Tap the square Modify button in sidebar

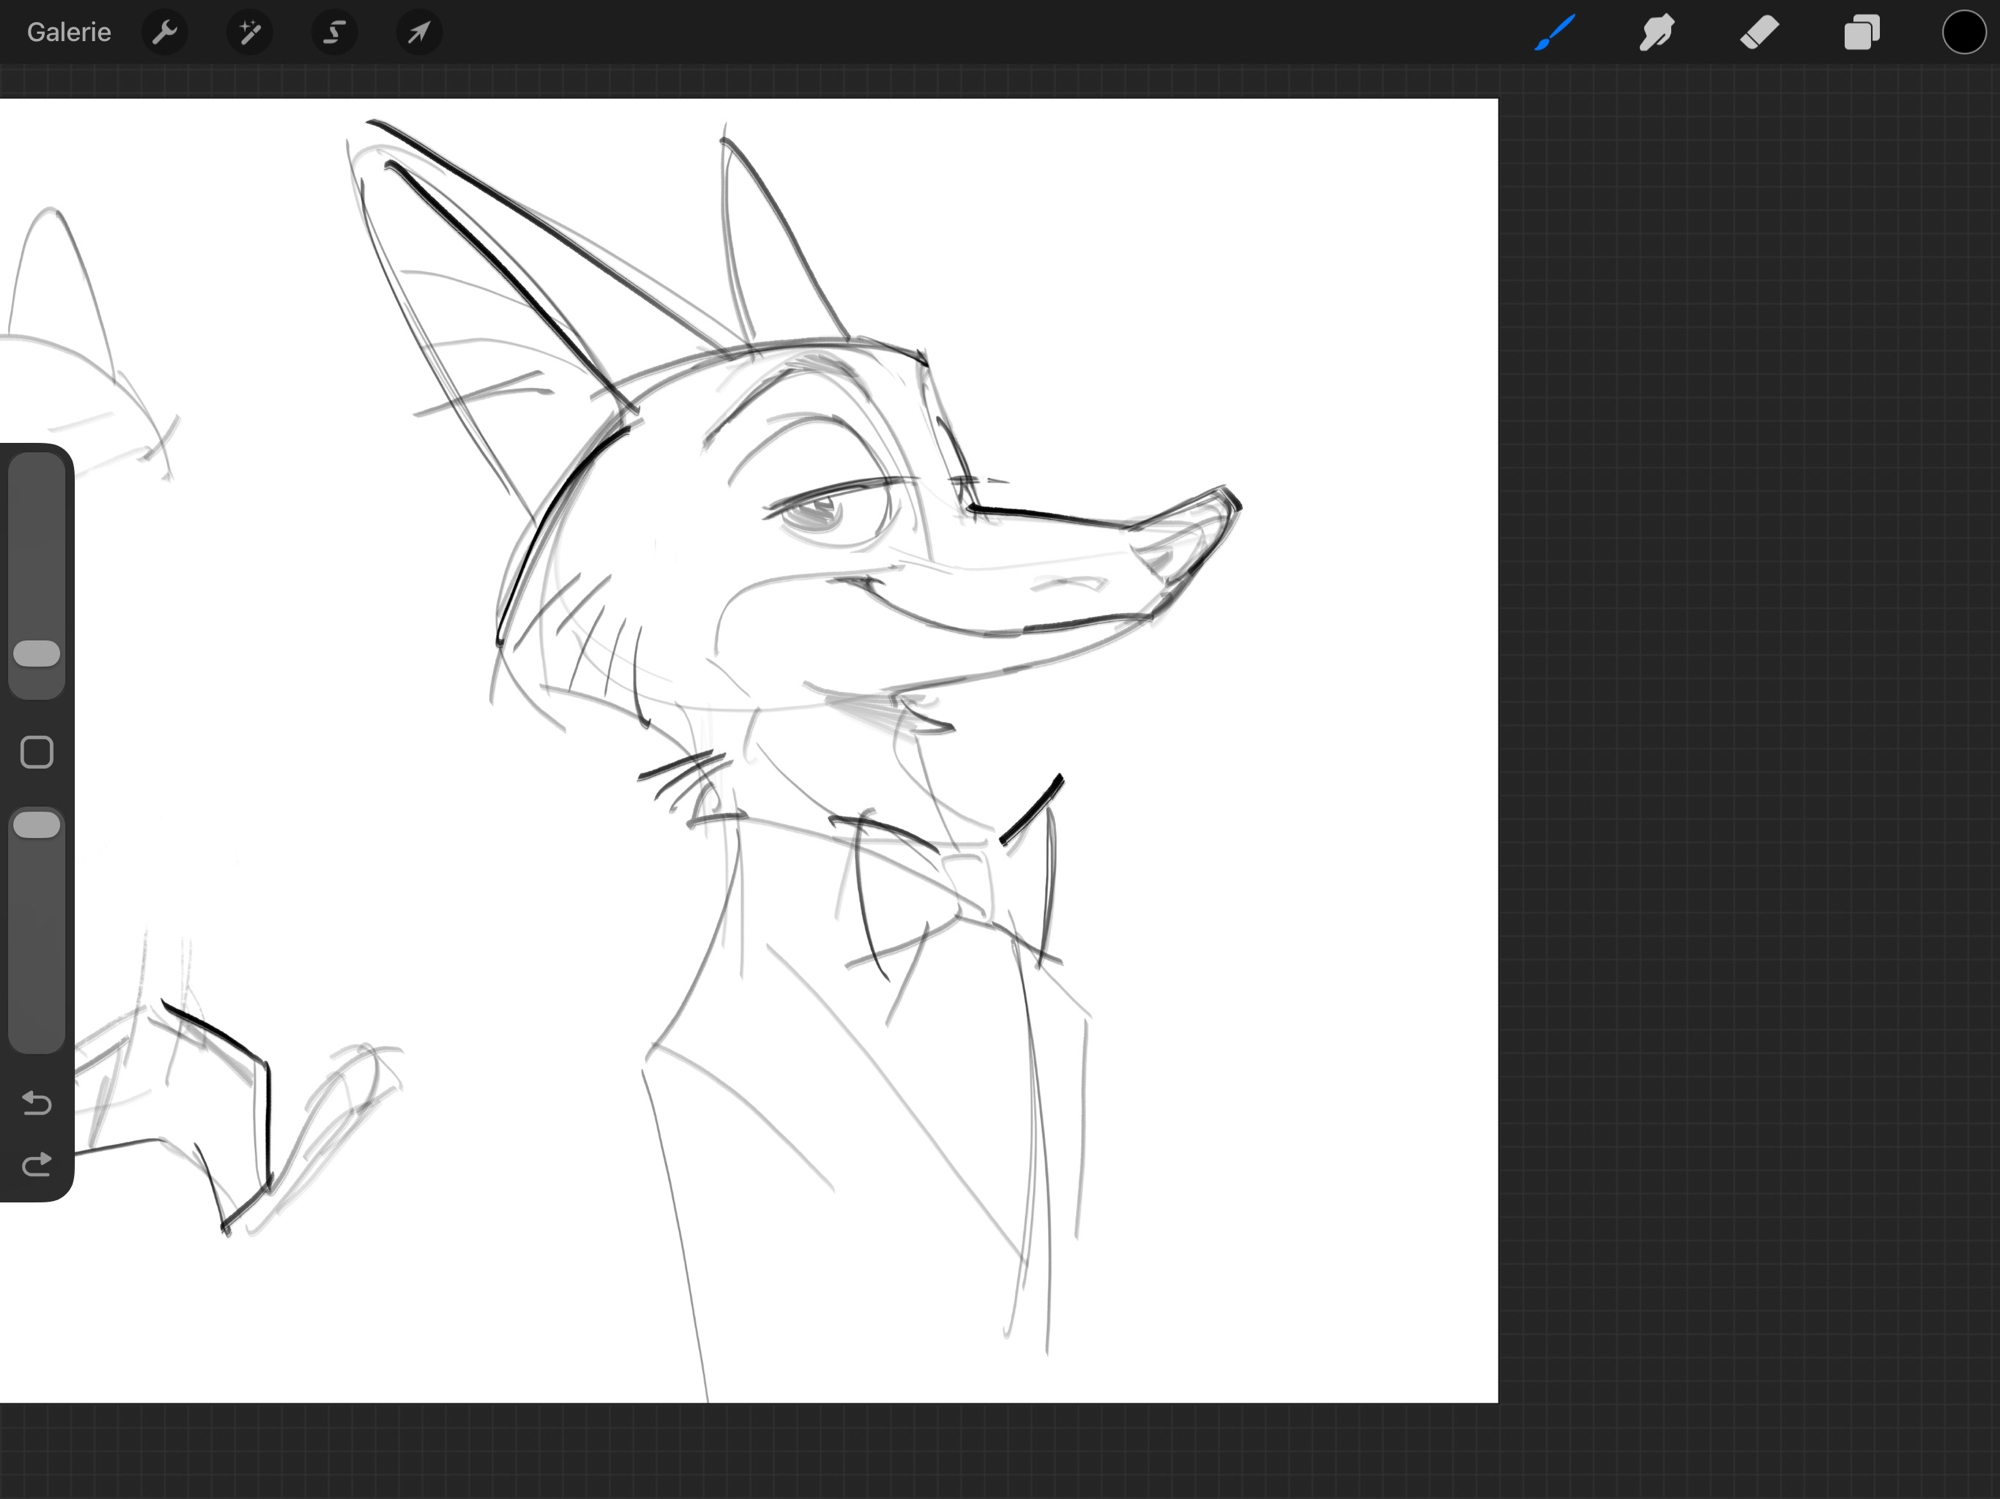(x=37, y=752)
